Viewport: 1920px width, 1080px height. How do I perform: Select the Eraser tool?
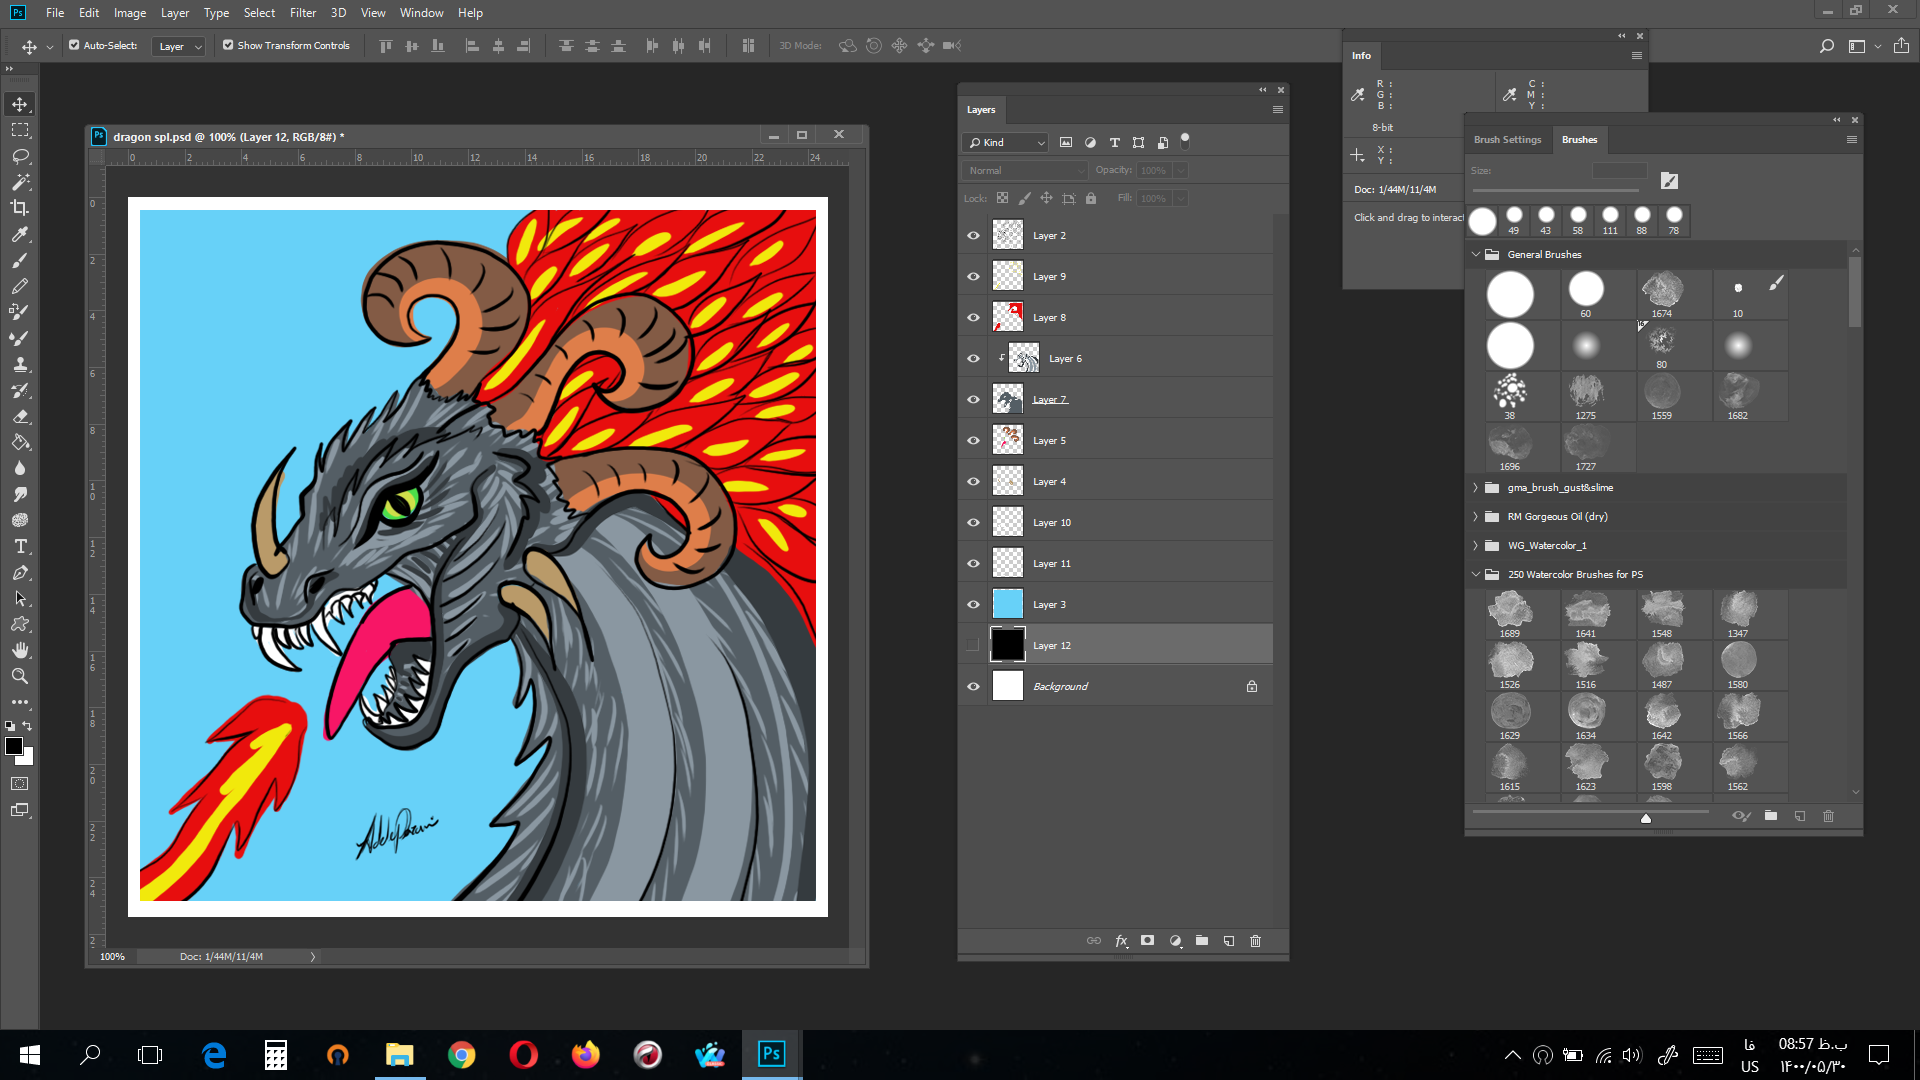(x=20, y=416)
